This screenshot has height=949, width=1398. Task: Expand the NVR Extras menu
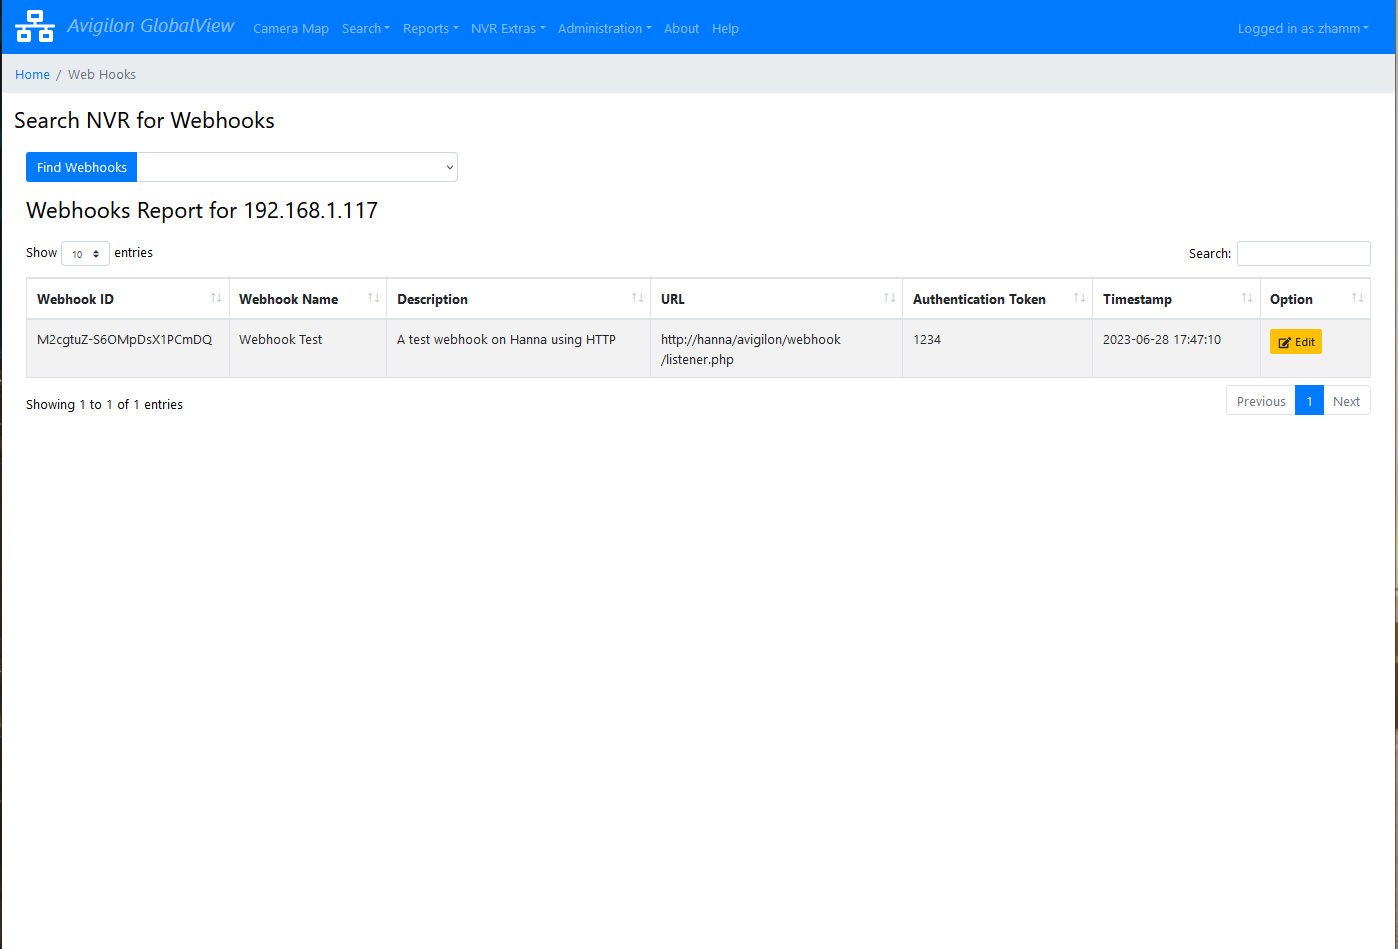click(x=508, y=28)
